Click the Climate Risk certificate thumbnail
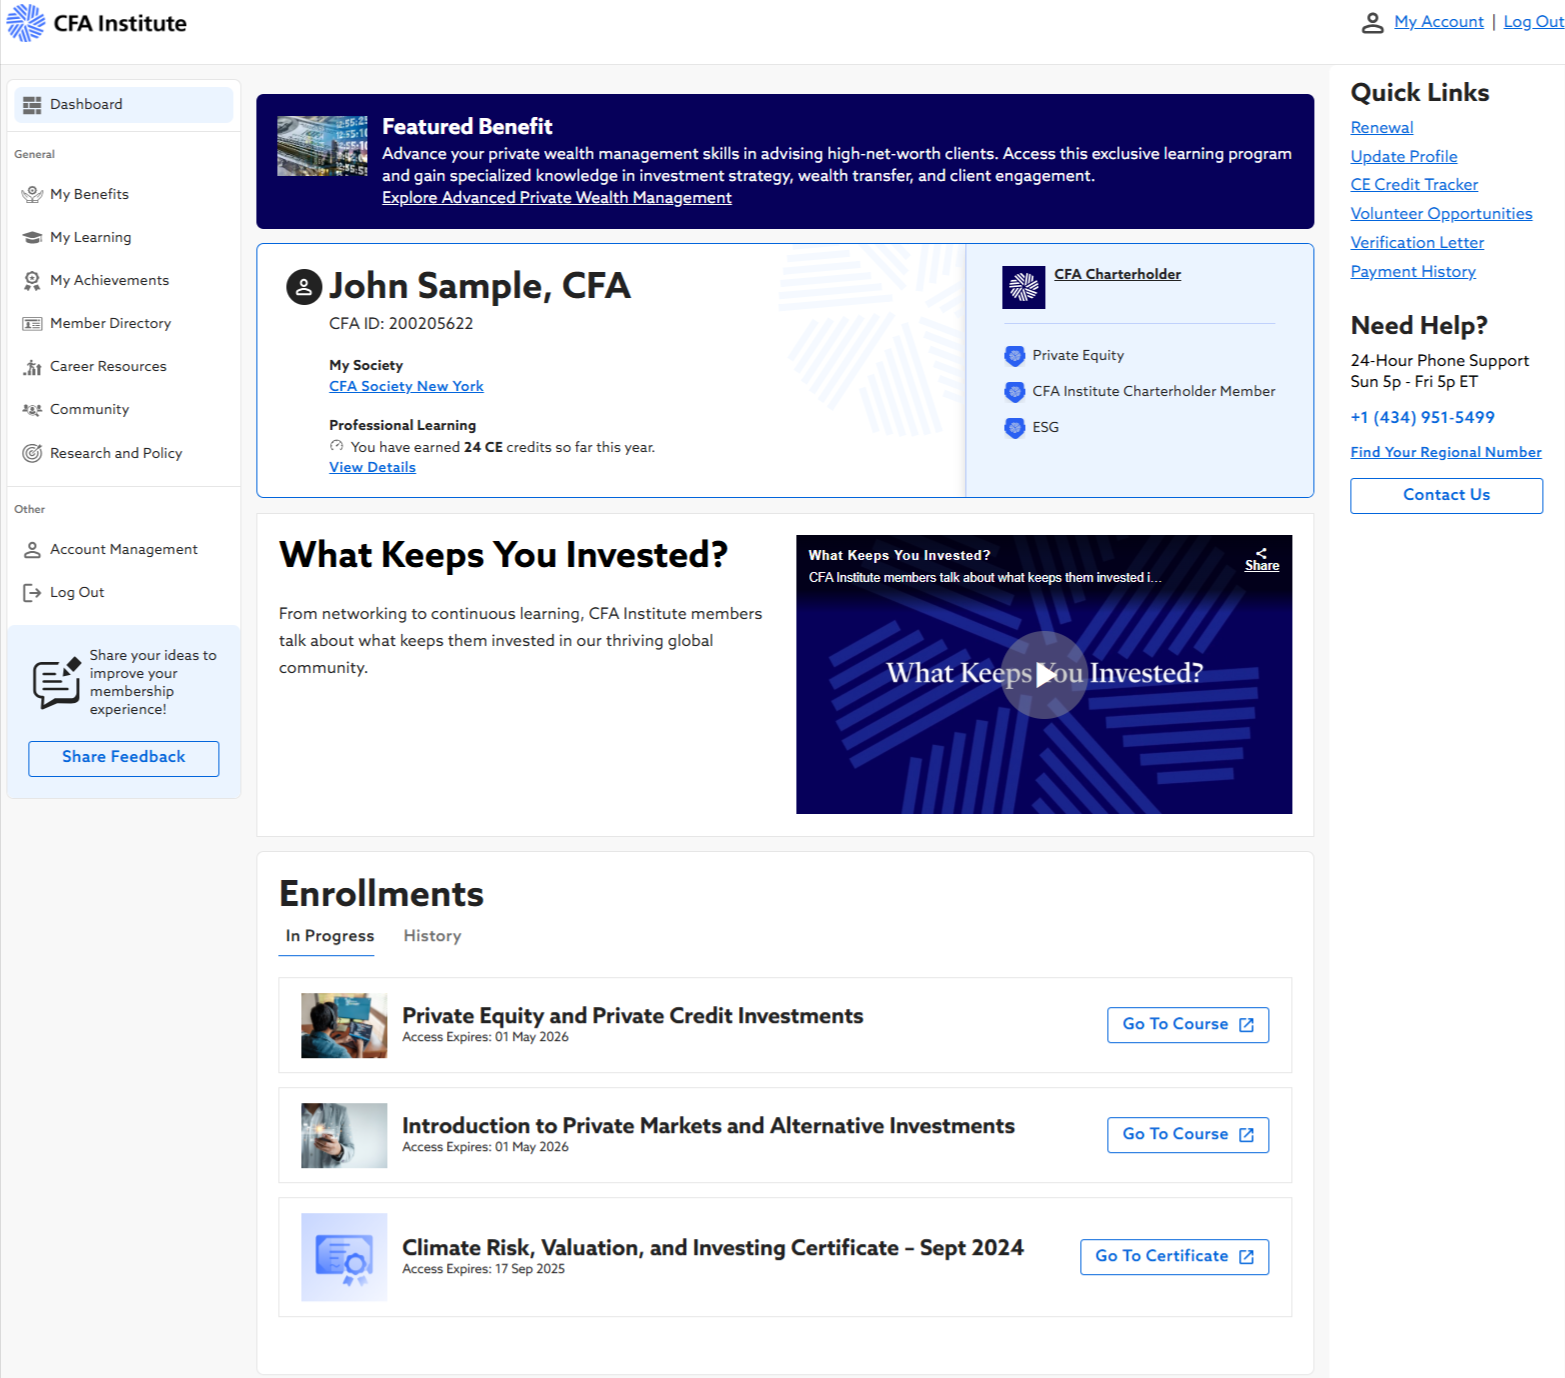This screenshot has height=1378, width=1565. tap(344, 1257)
